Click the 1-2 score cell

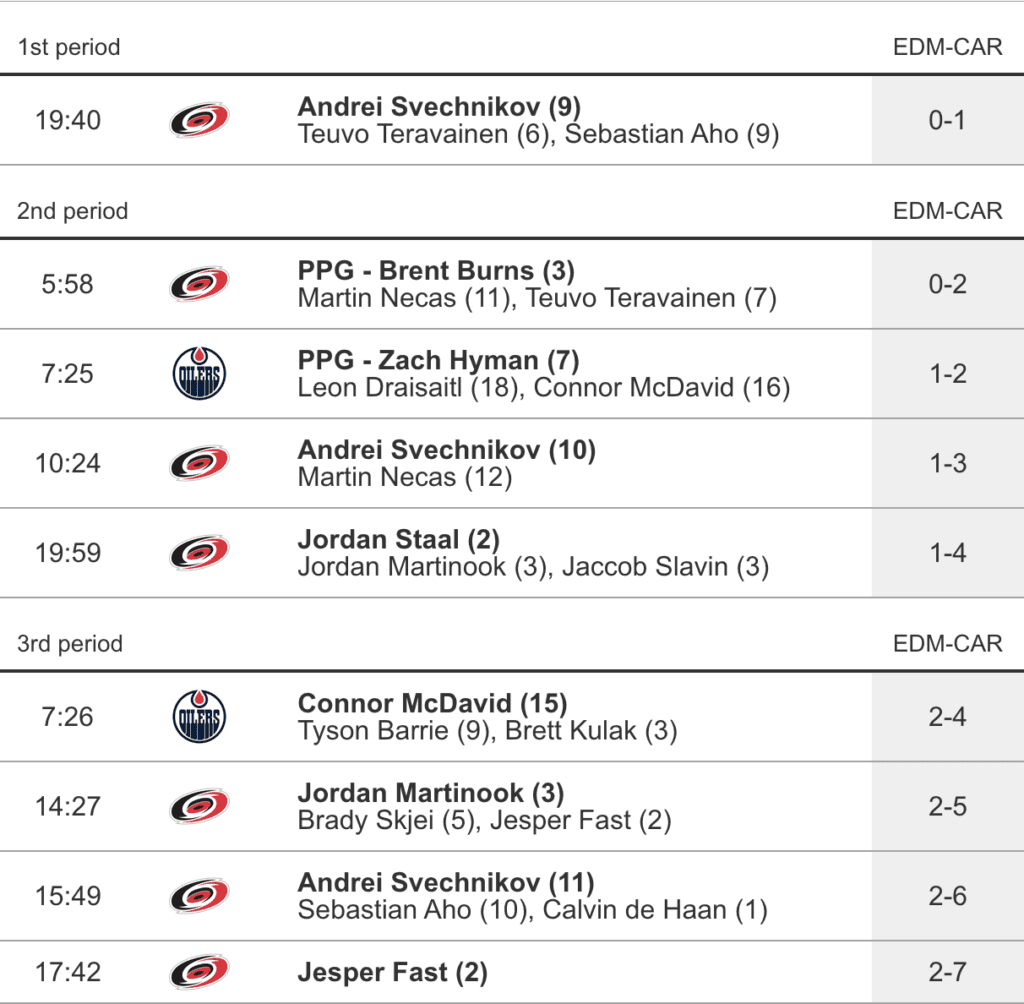(947, 374)
